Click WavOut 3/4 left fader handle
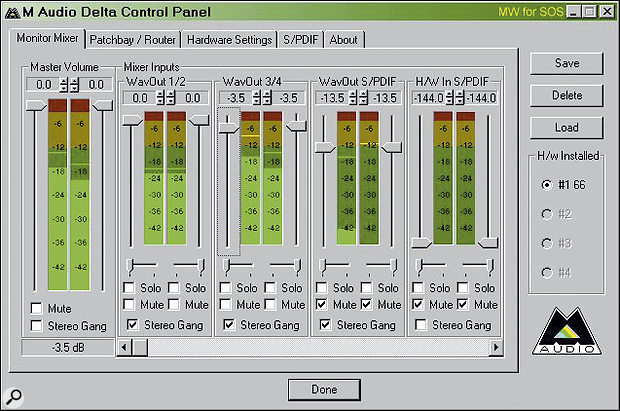This screenshot has width=620, height=411. tap(229, 127)
